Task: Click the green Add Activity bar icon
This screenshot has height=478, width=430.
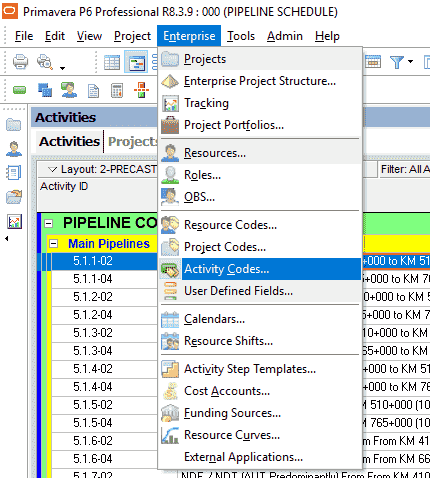Action: [x=19, y=90]
